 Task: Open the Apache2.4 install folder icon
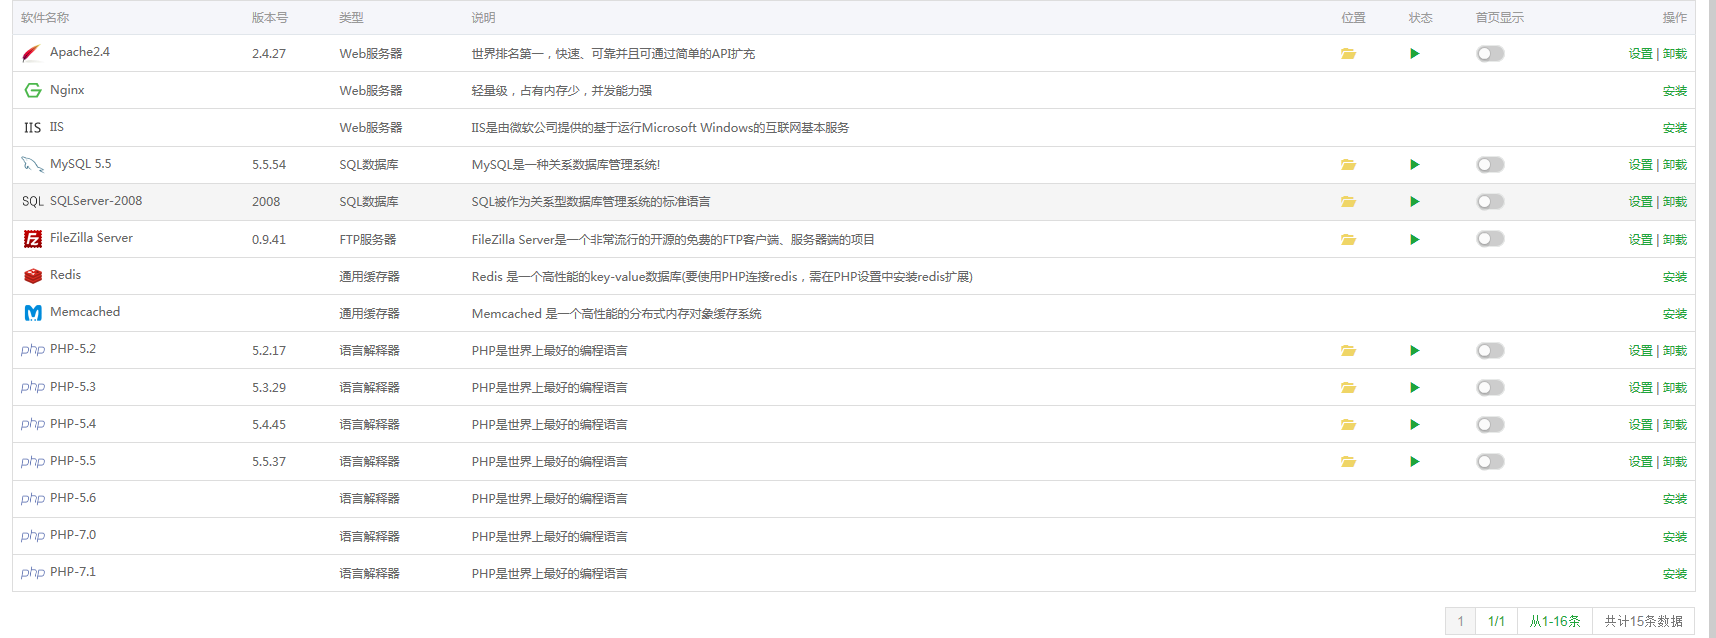1348,54
